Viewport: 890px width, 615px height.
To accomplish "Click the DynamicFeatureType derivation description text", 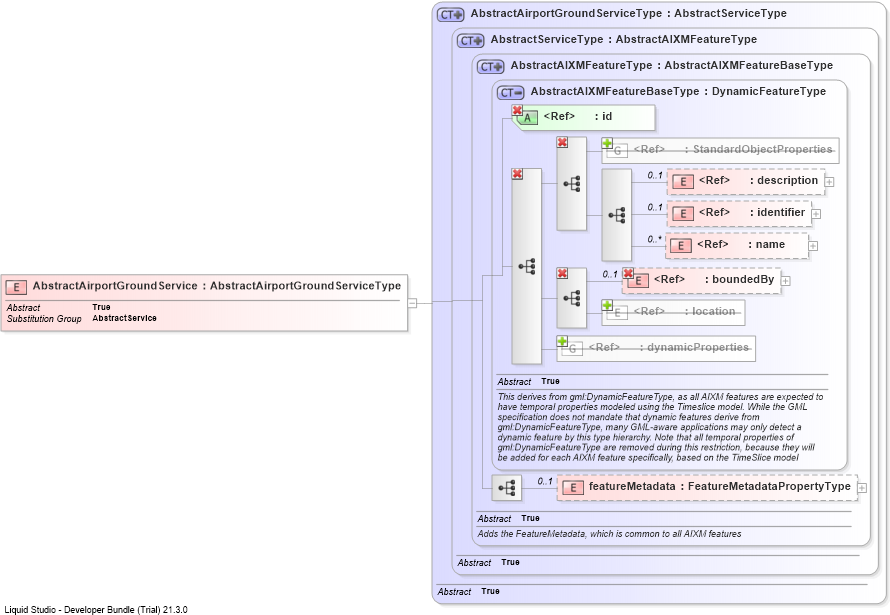I will 660,427.
